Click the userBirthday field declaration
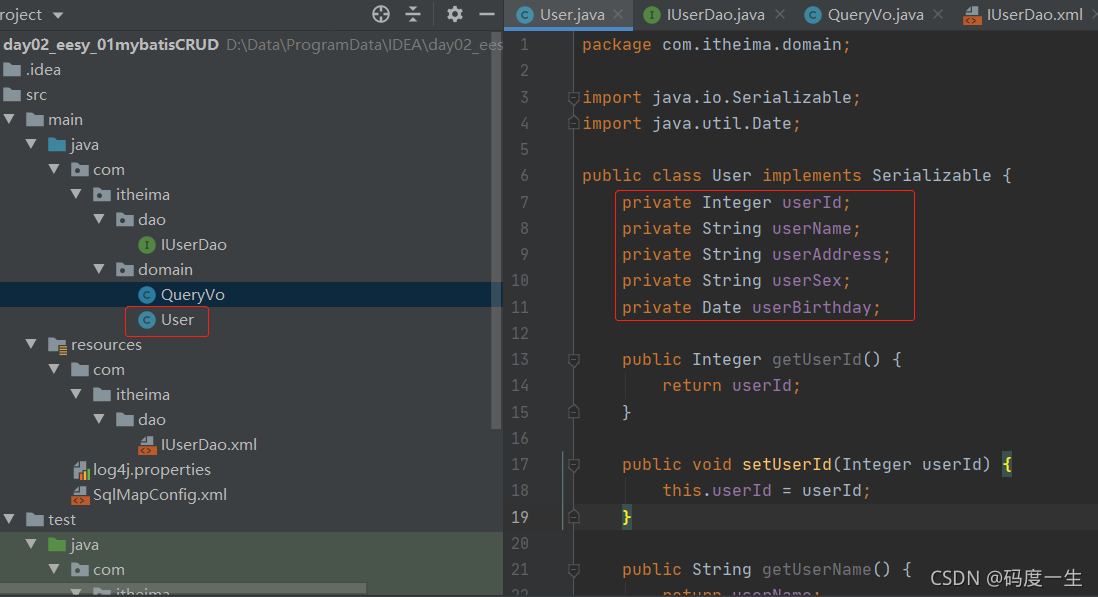 click(751, 307)
